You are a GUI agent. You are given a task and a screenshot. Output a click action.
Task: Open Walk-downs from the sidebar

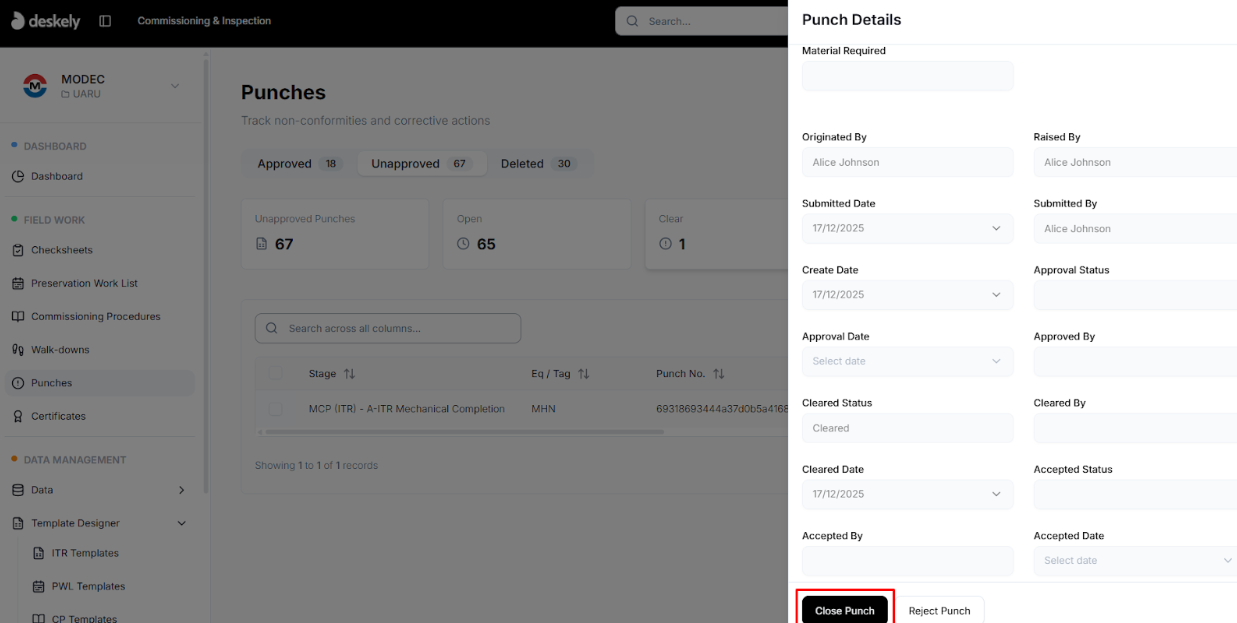coord(60,350)
